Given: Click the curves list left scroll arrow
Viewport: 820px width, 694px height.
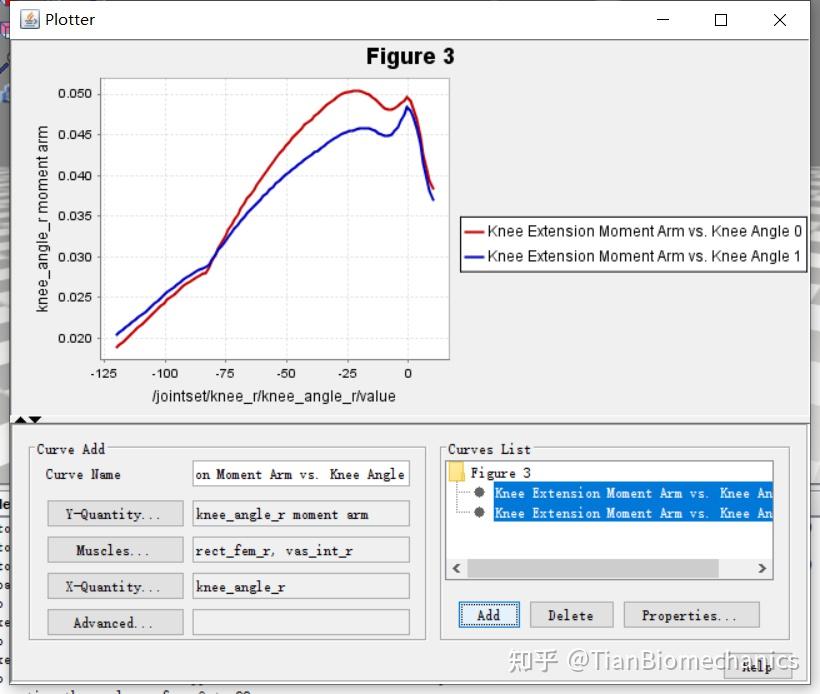Looking at the screenshot, I should tap(457, 568).
